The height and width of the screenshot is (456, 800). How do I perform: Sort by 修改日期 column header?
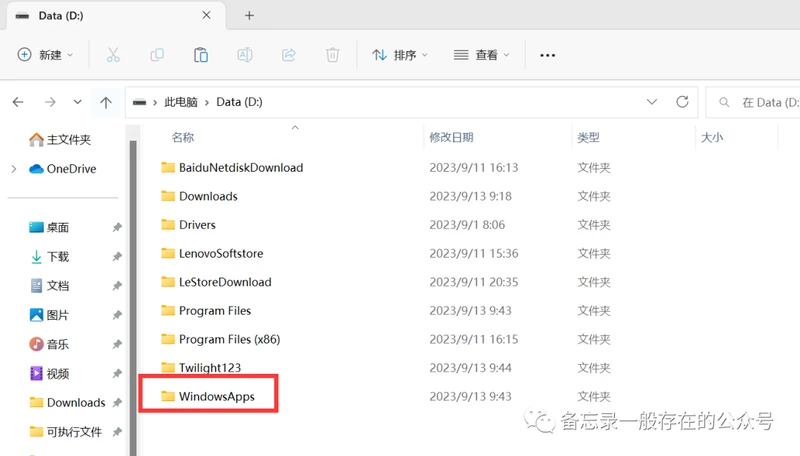pos(451,137)
